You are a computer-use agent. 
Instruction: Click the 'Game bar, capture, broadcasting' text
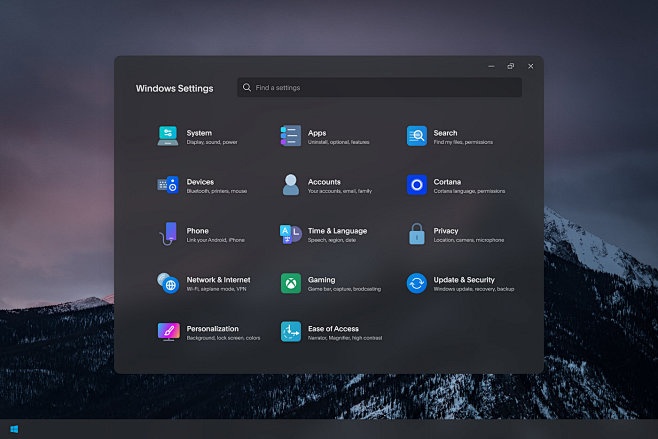pyautogui.click(x=345, y=289)
